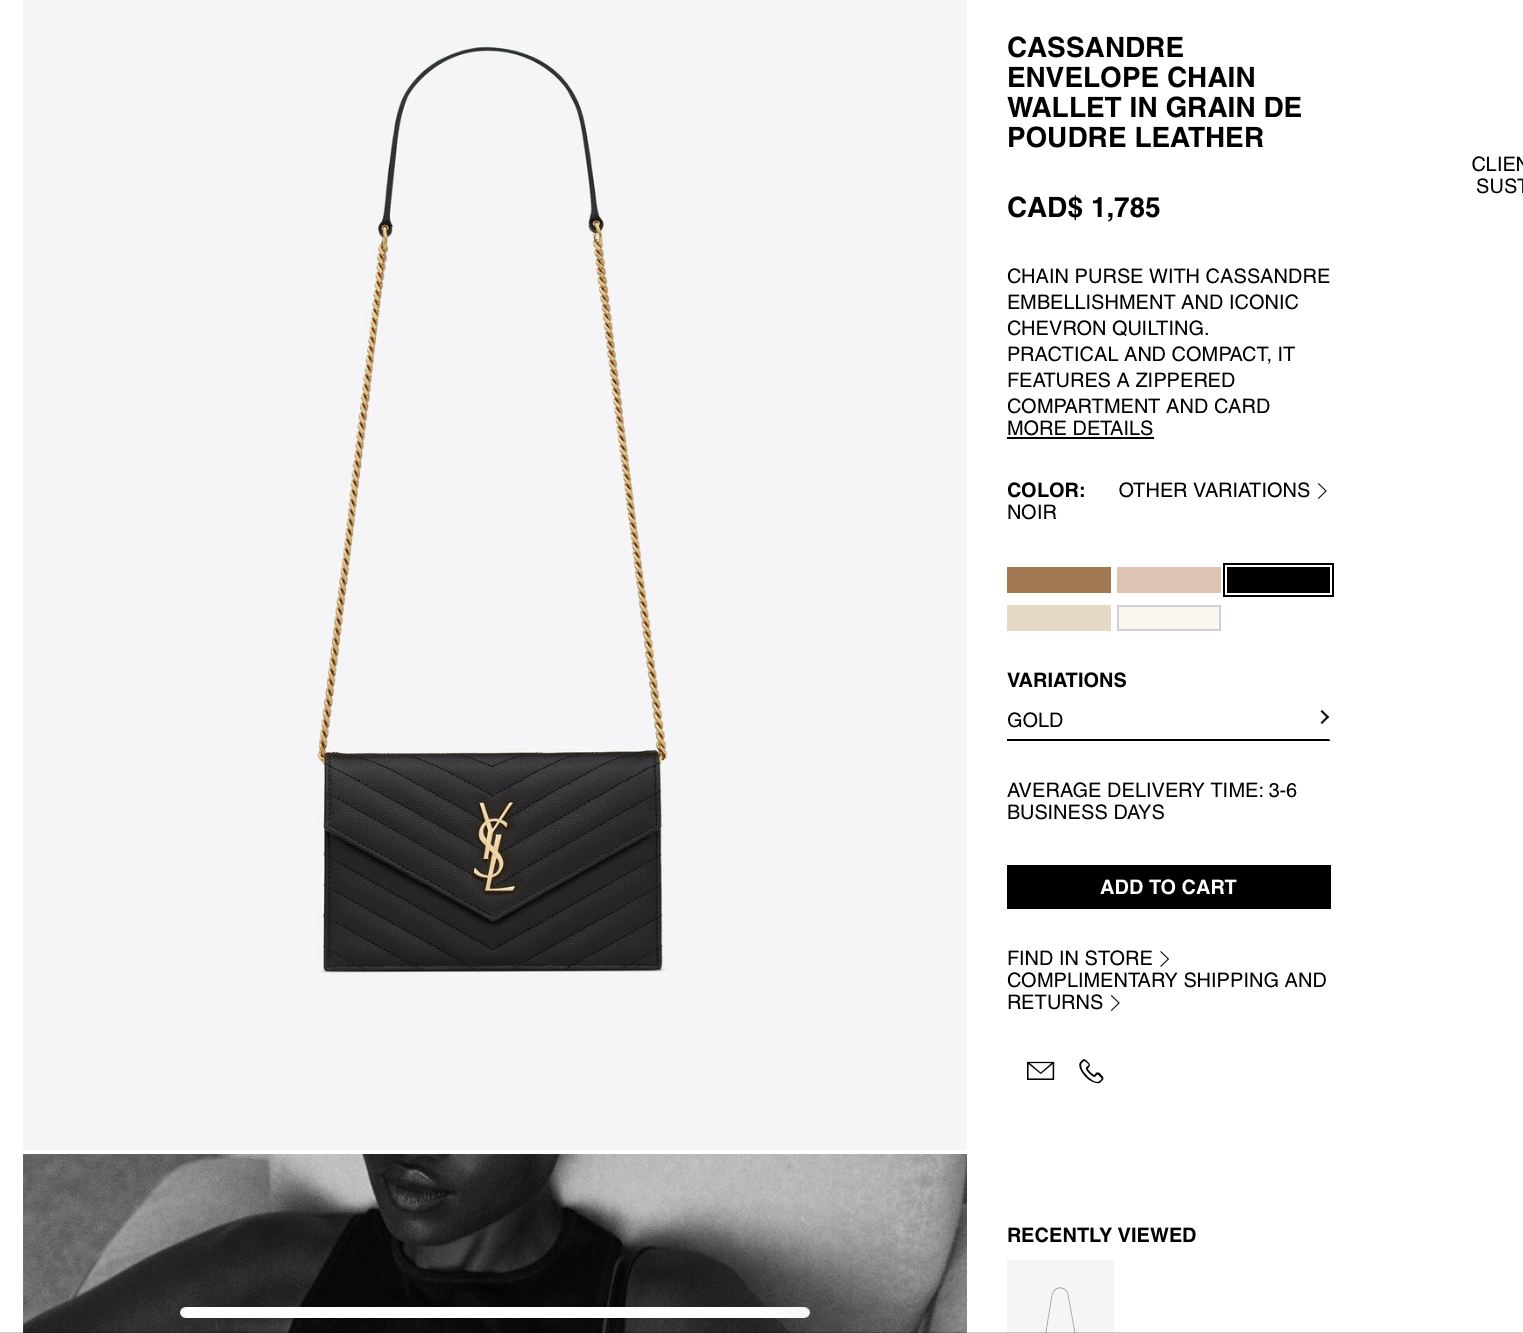
Task: Open More Details description link
Action: 1080,428
